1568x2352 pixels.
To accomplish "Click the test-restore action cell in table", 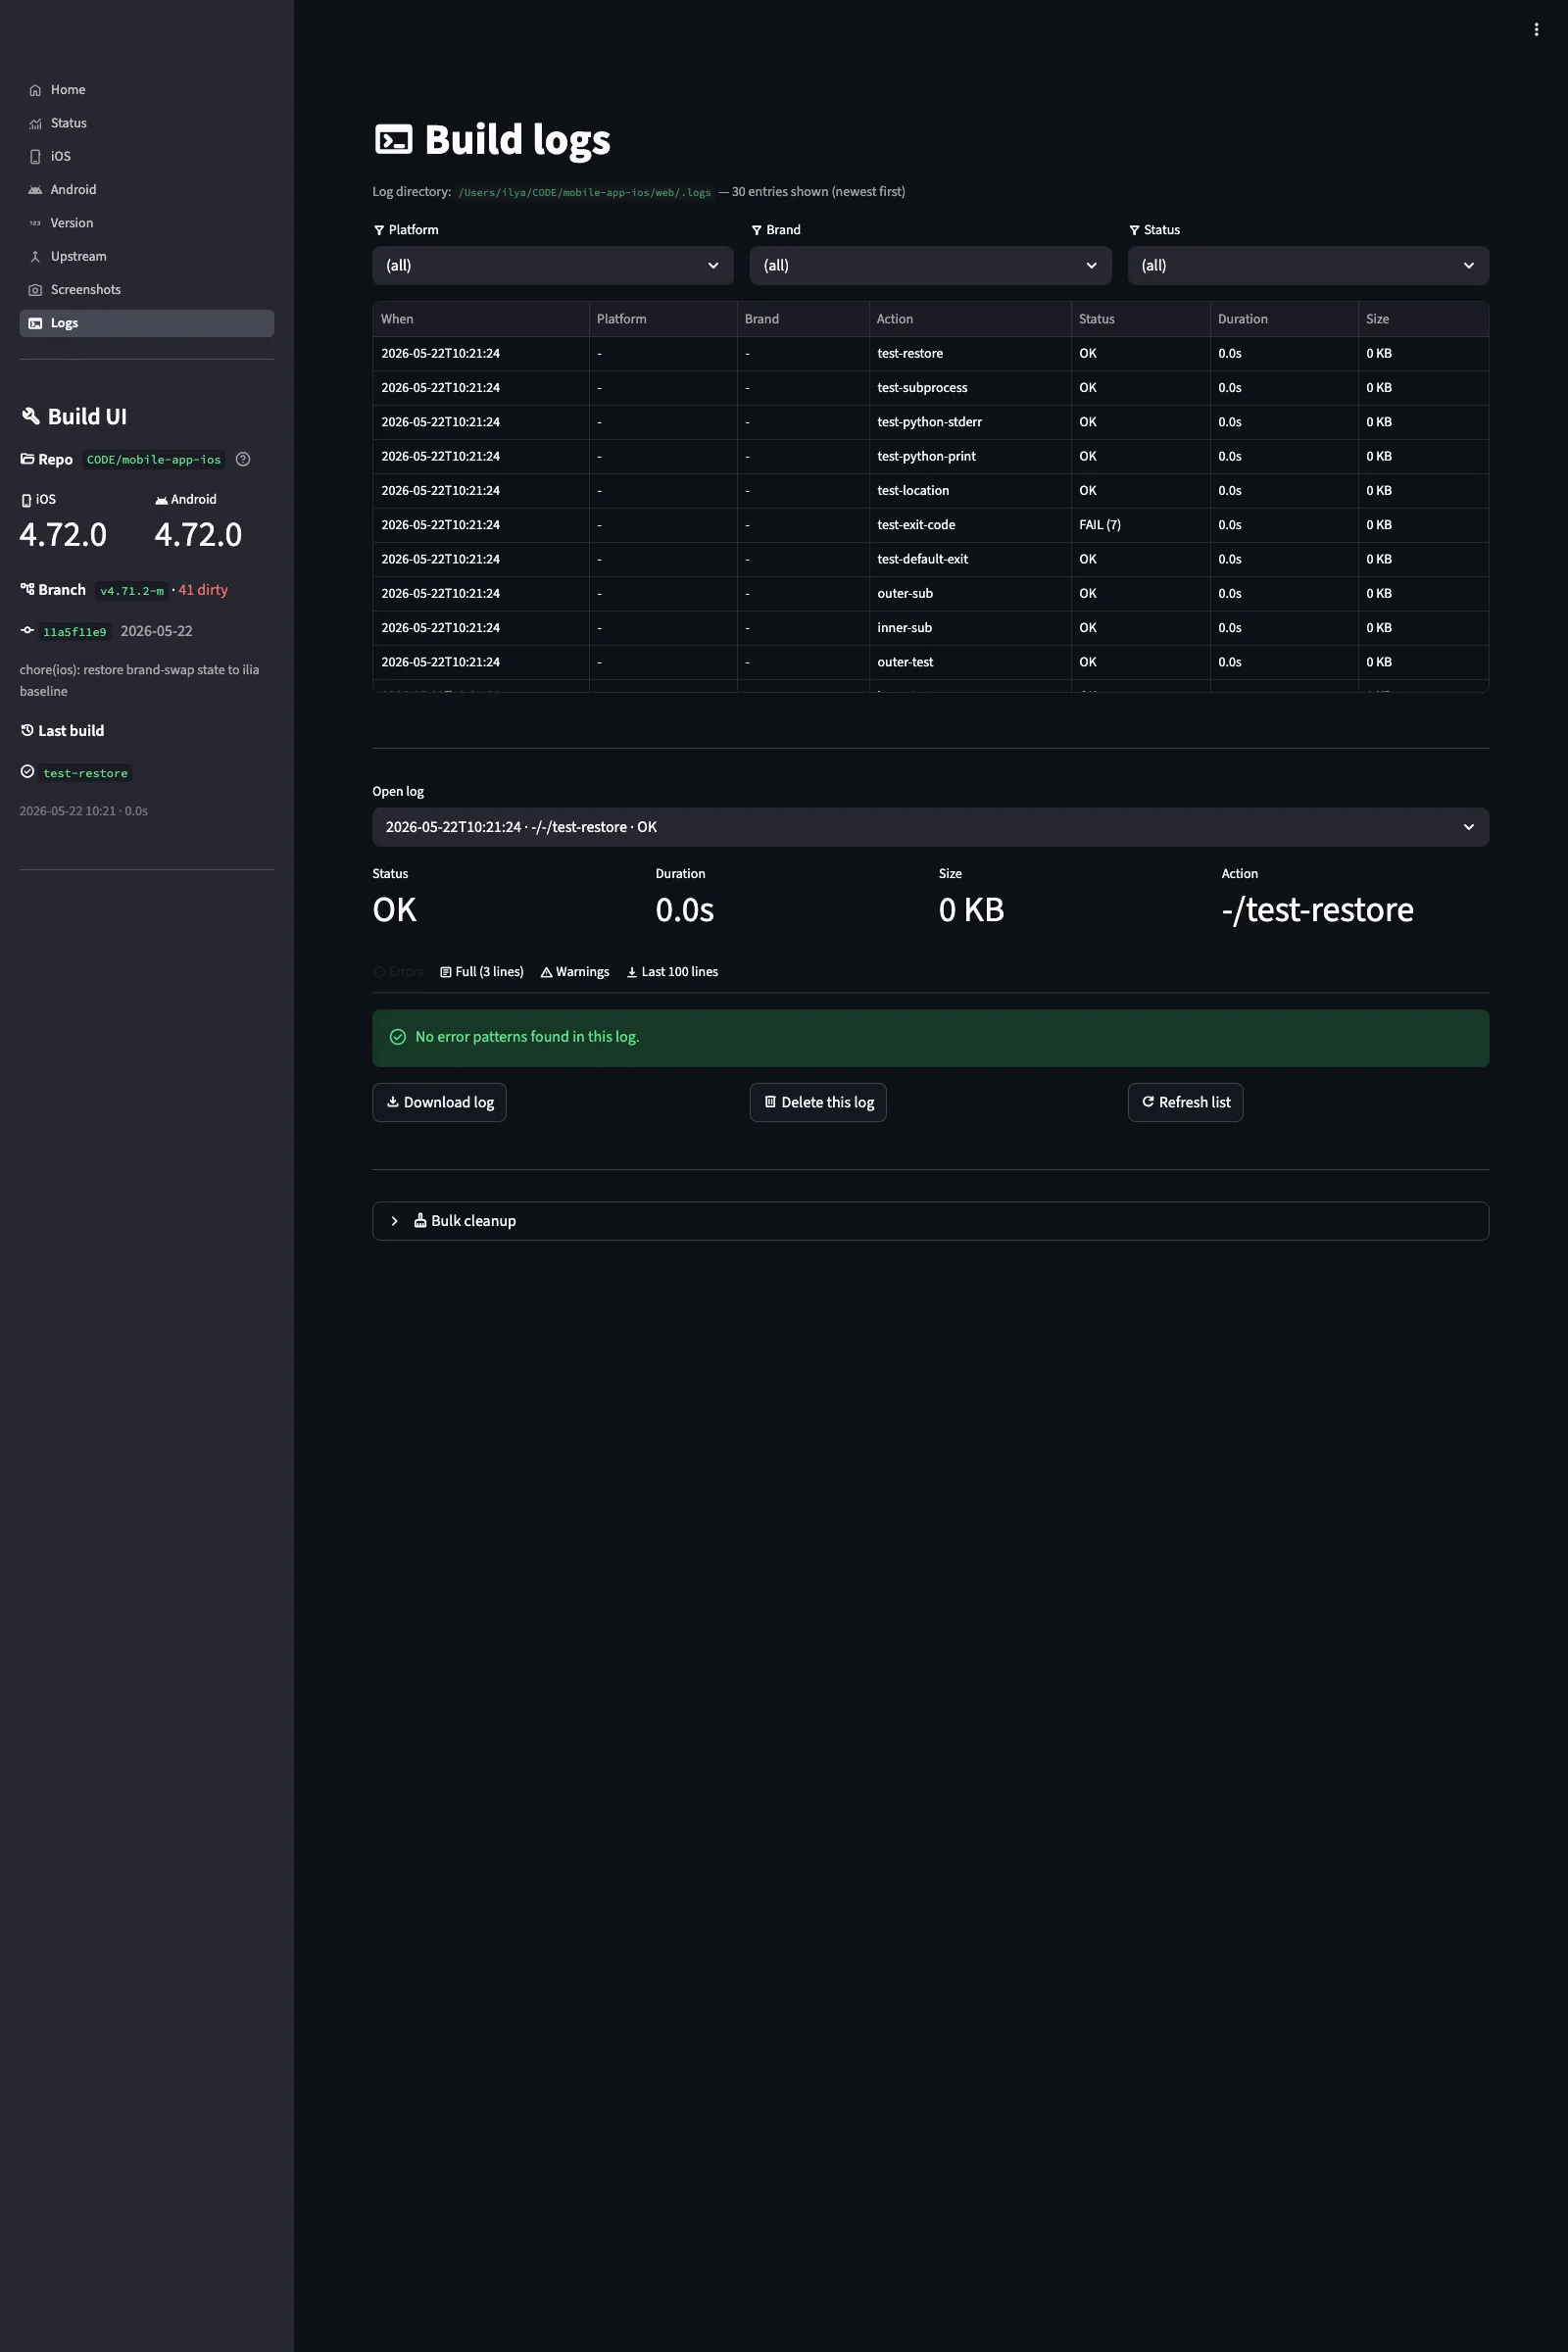I will 970,354.
